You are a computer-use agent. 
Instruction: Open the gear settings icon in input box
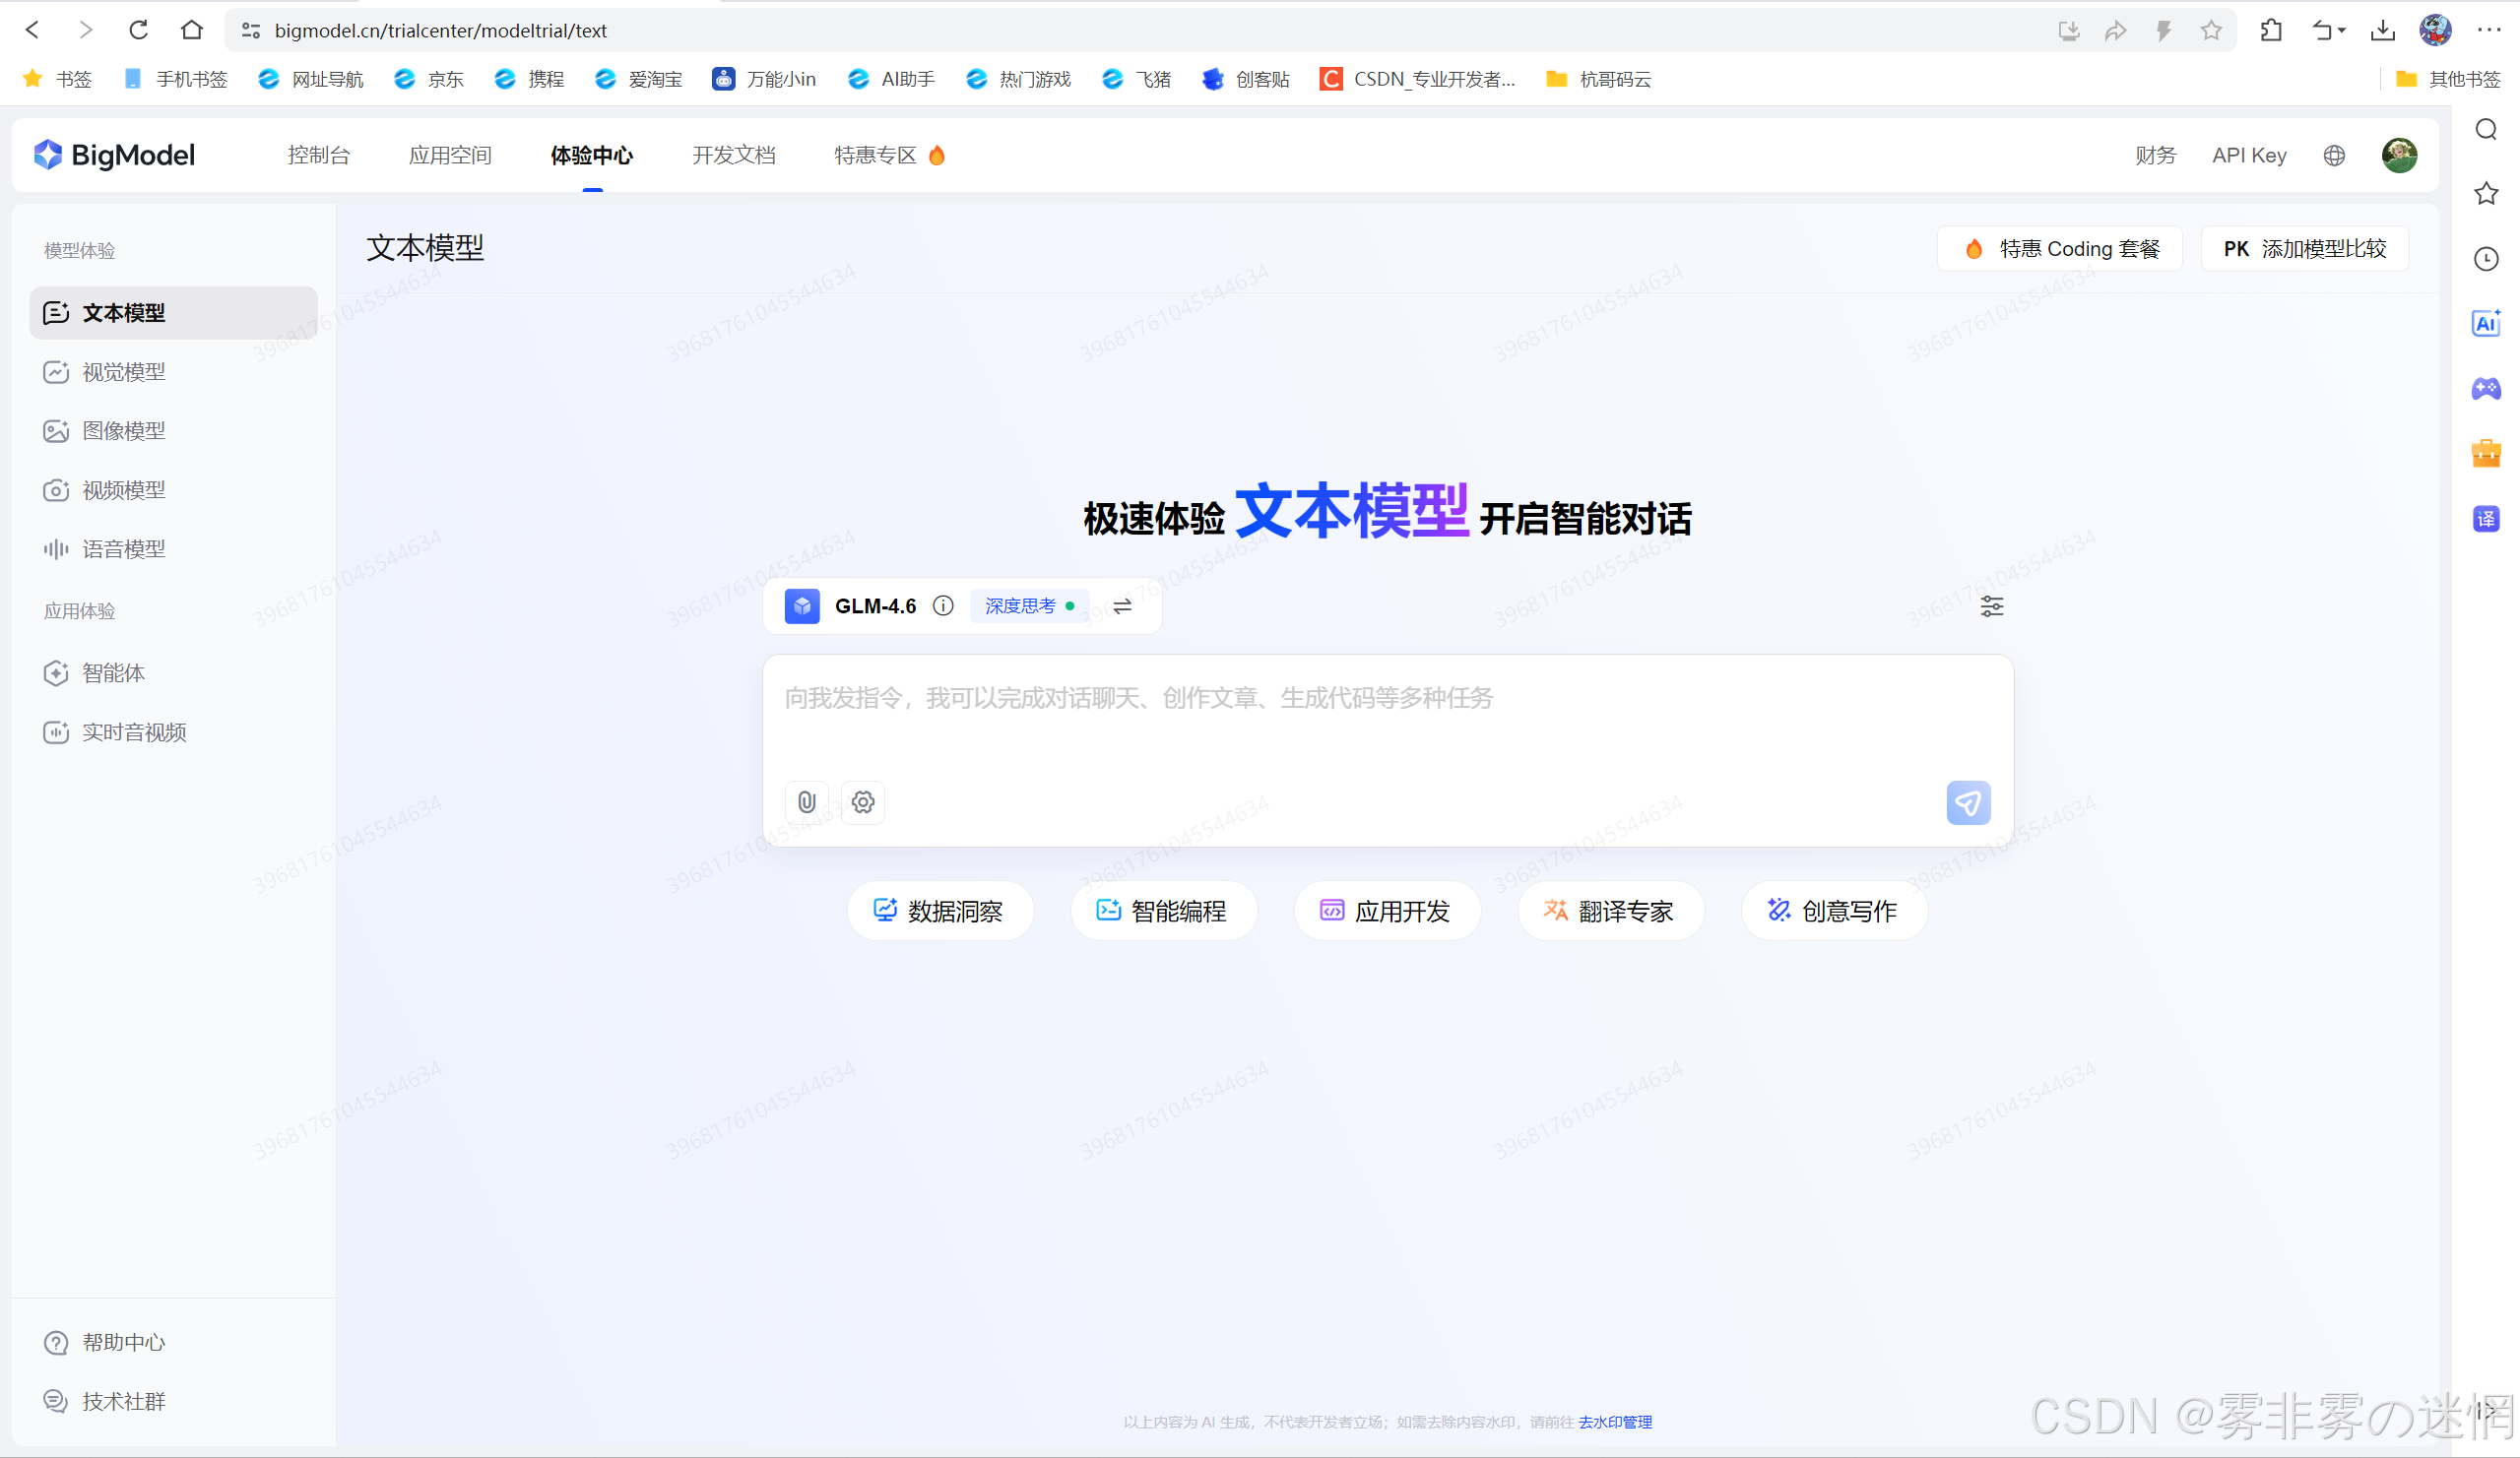pyautogui.click(x=863, y=802)
